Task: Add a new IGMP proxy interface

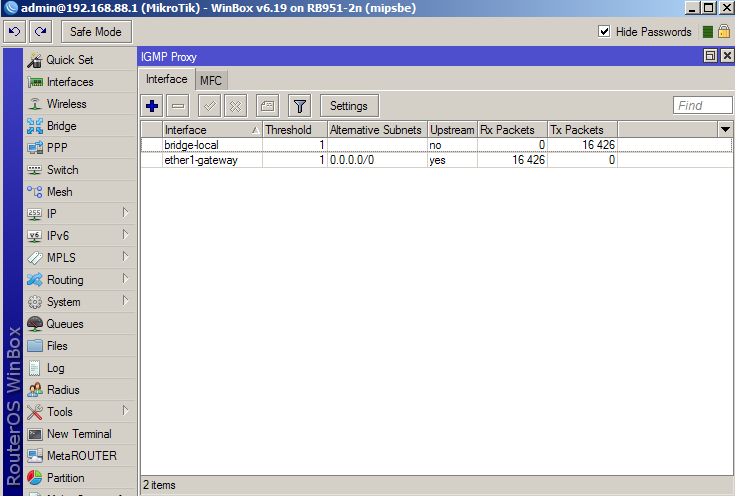Action: [x=152, y=106]
